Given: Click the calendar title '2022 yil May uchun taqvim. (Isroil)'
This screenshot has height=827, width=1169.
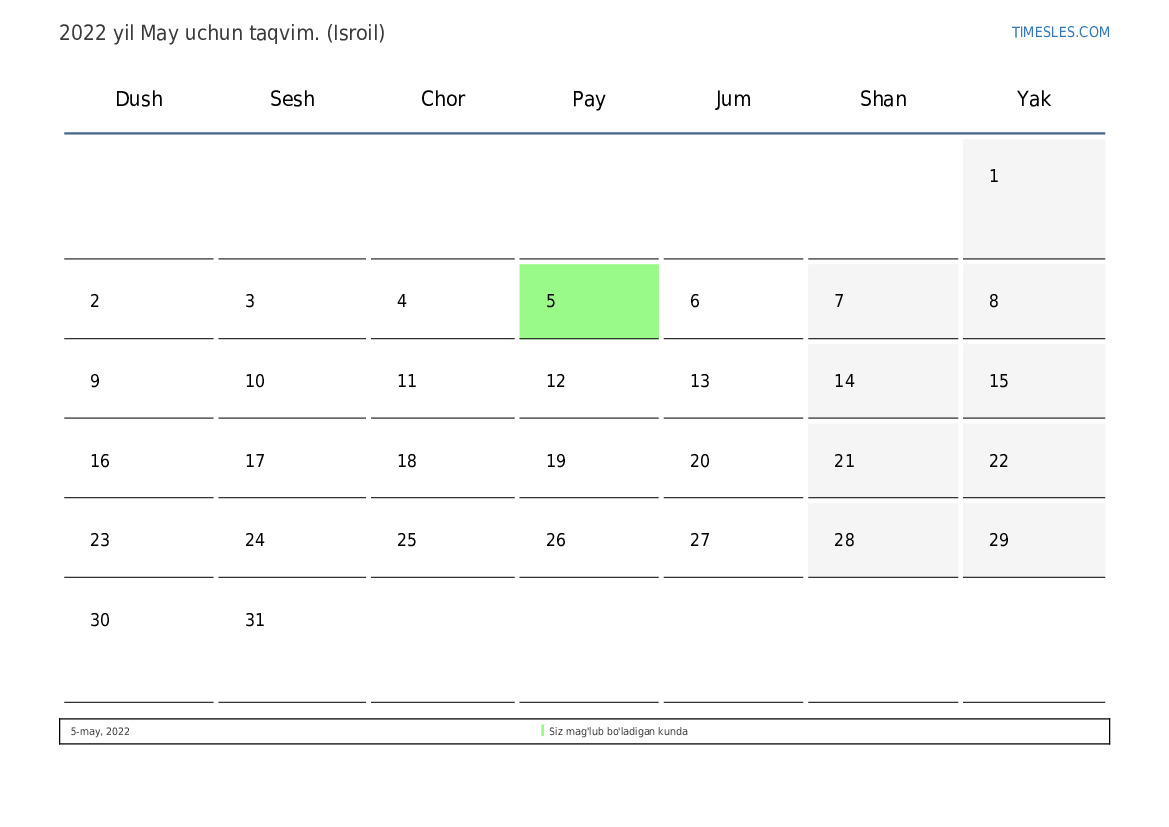Looking at the screenshot, I should pyautogui.click(x=222, y=33).
